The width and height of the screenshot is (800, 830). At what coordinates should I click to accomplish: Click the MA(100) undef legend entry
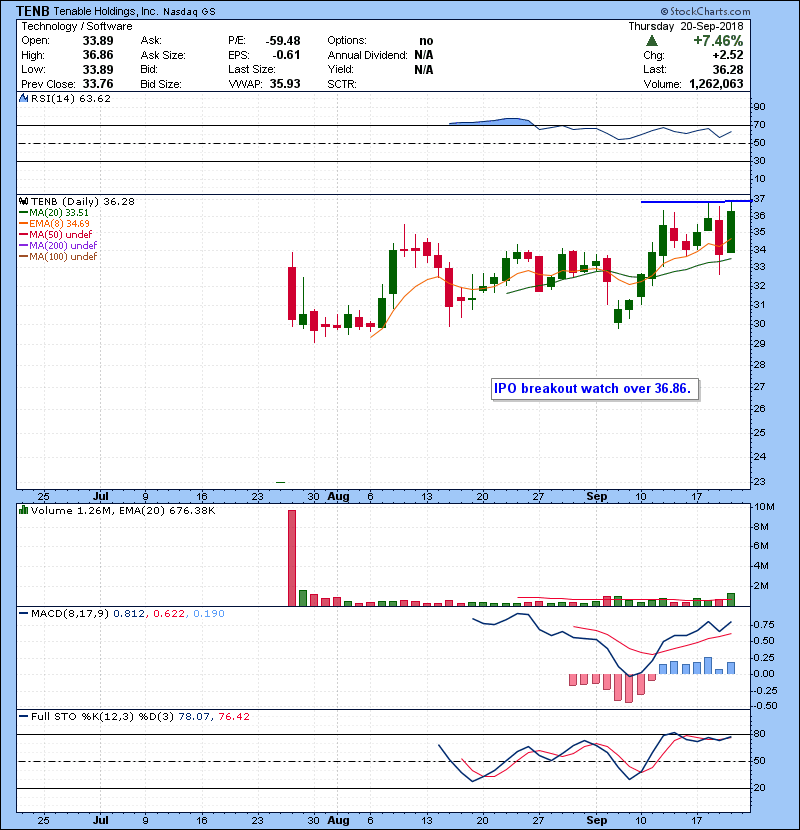(x=58, y=257)
